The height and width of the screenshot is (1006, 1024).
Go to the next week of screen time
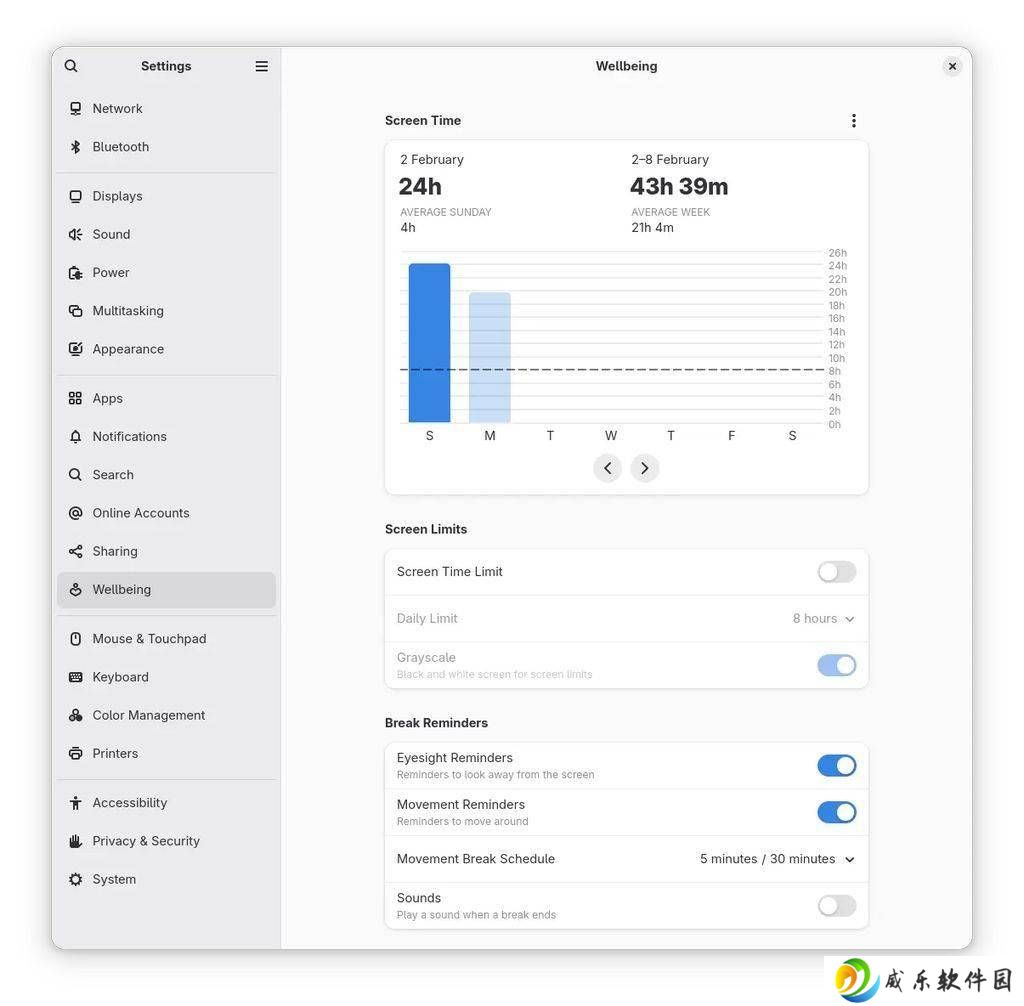click(645, 468)
